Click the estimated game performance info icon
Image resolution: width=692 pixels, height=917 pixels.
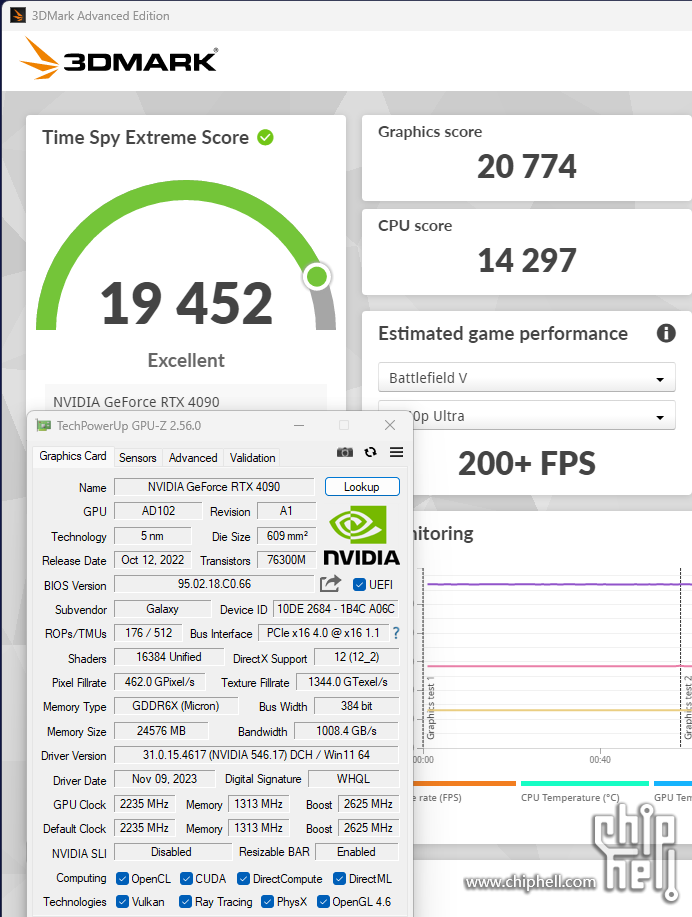coord(666,333)
